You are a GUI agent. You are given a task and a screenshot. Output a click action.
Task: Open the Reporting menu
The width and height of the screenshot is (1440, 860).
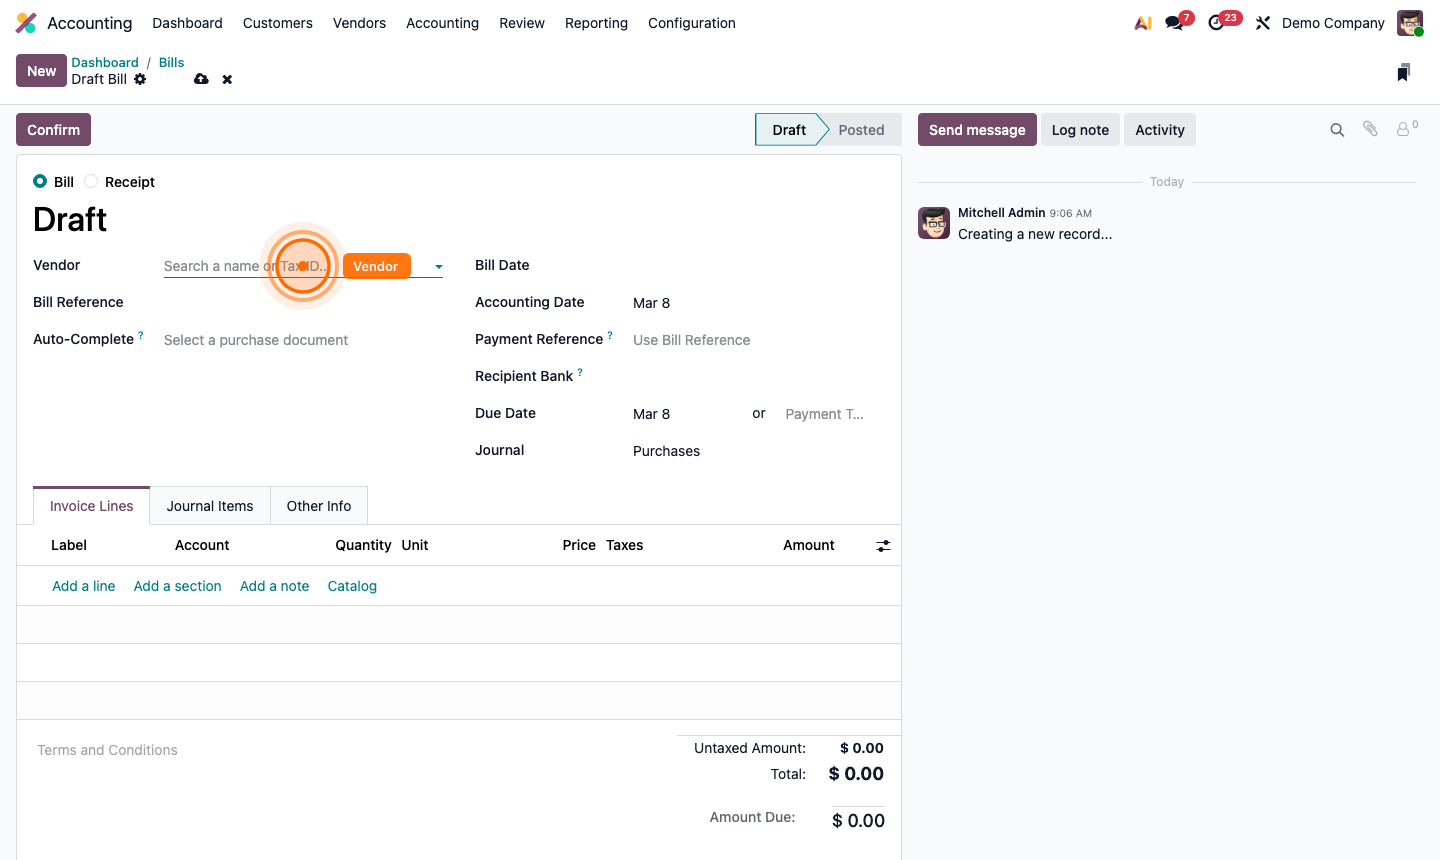point(596,22)
